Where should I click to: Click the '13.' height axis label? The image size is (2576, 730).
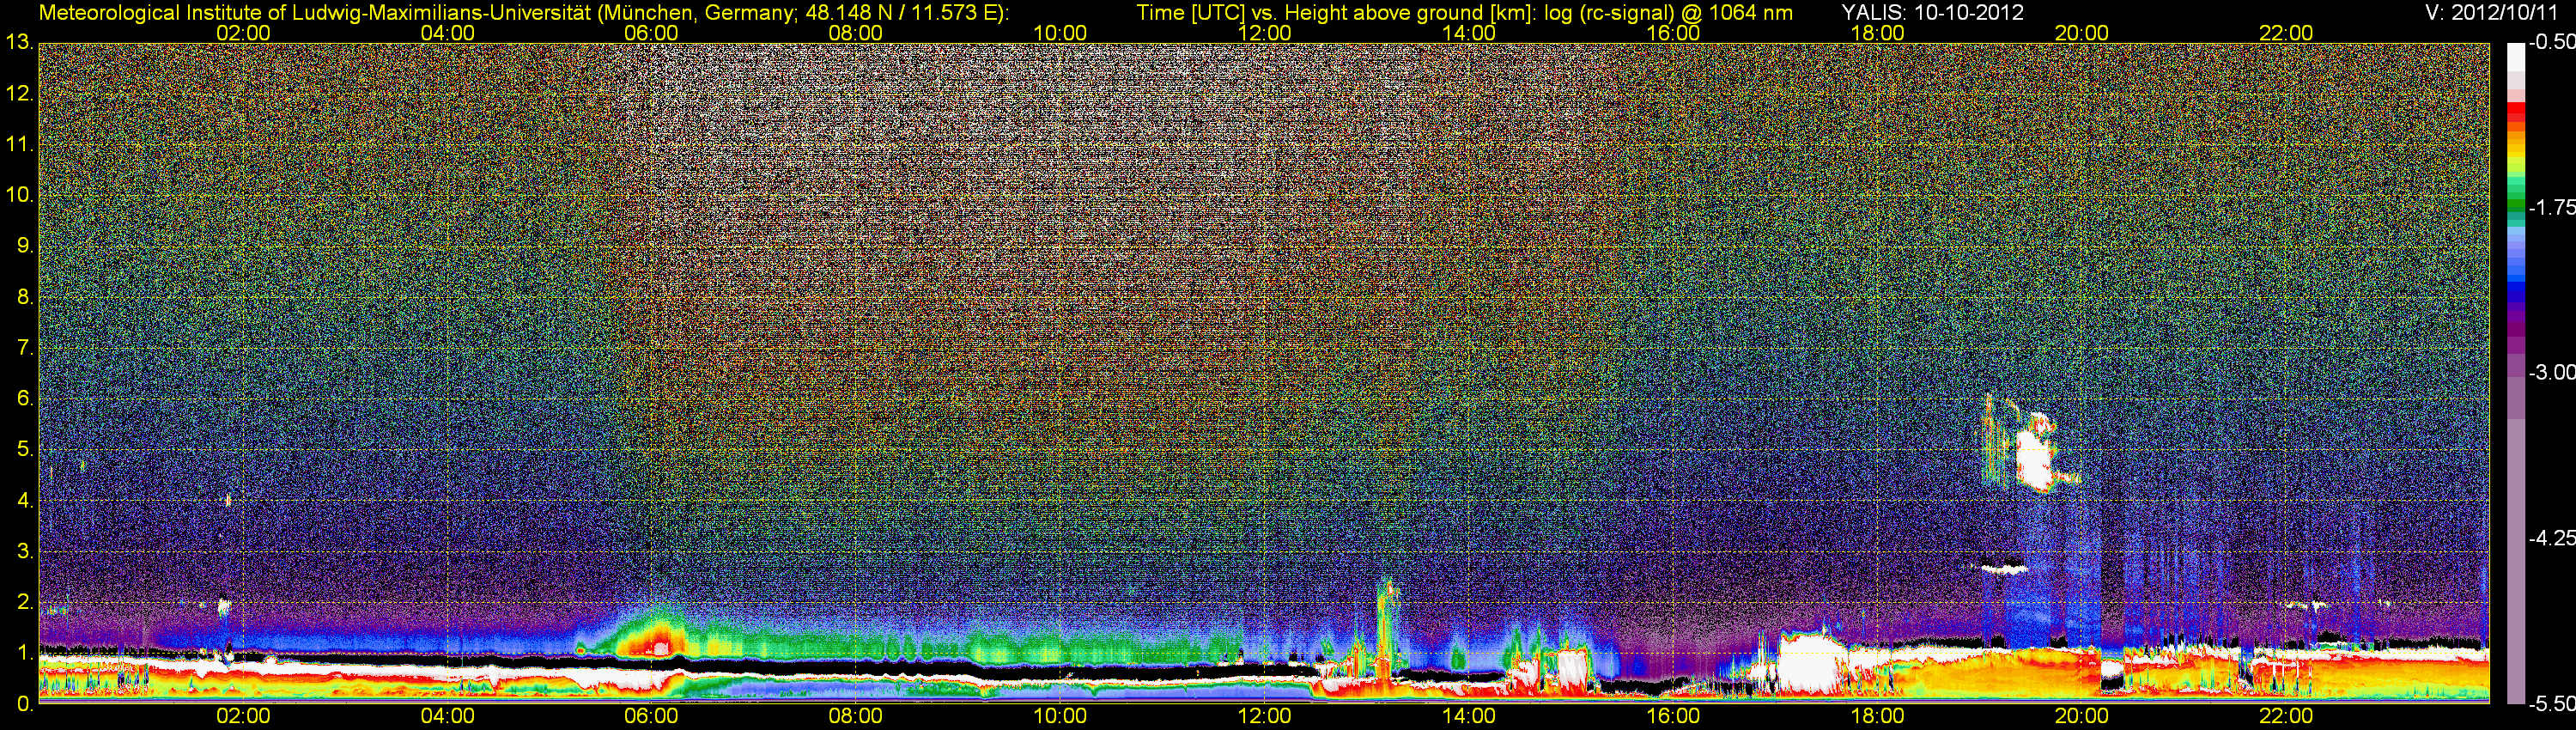18,43
